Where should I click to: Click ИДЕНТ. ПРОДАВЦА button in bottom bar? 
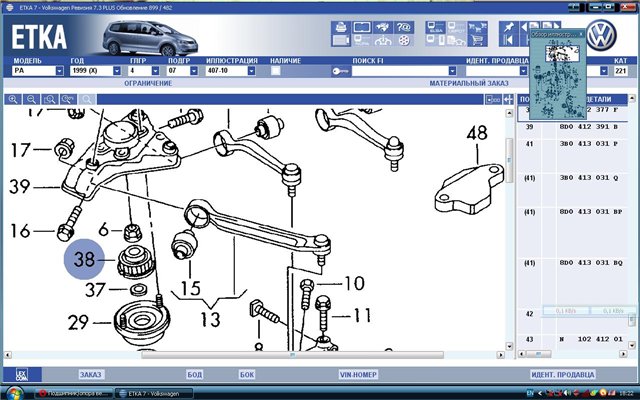563,374
